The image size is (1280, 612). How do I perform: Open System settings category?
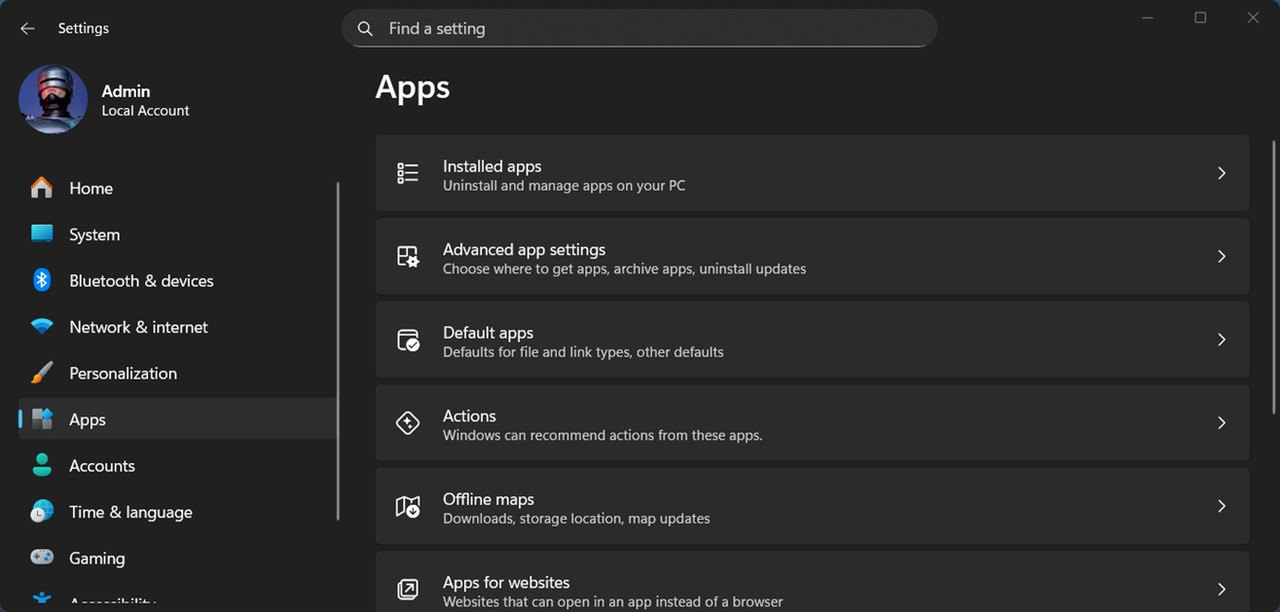178,234
